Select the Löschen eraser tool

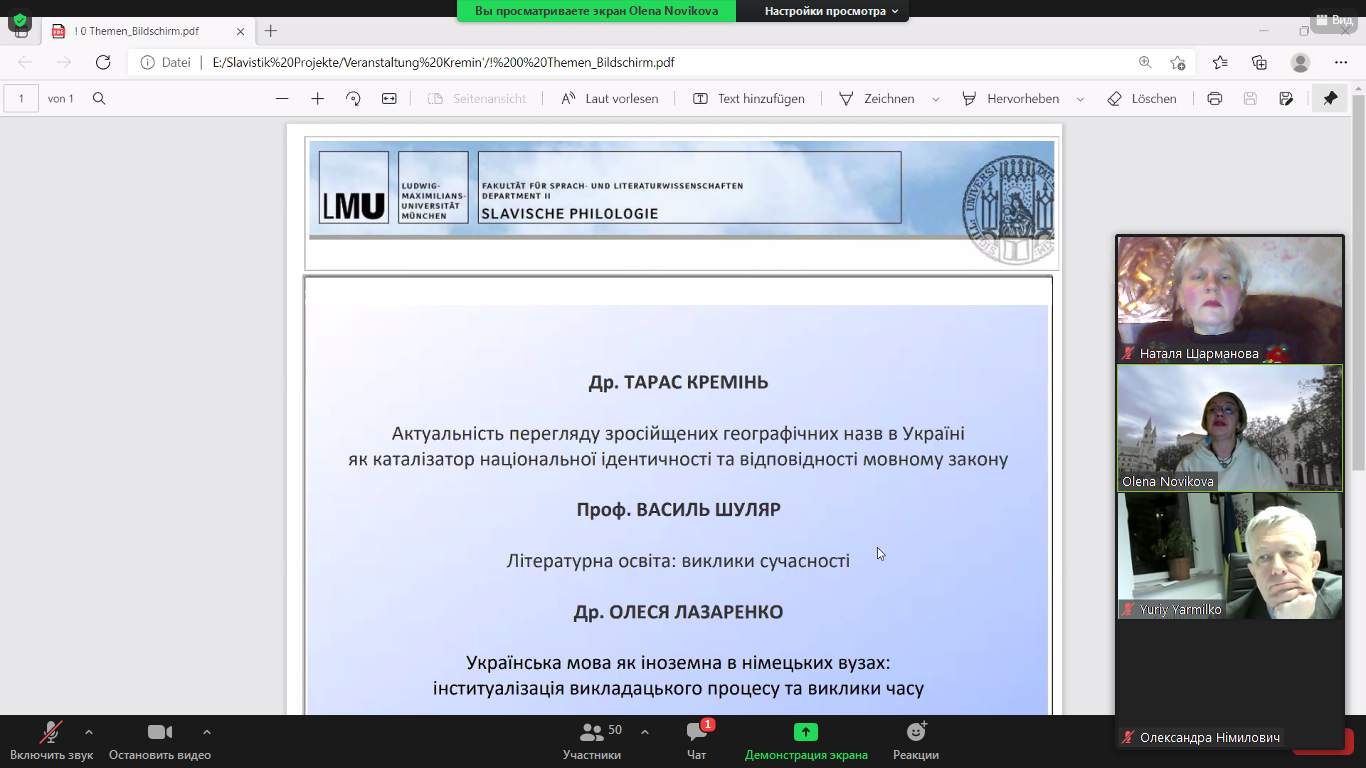tap(1142, 99)
